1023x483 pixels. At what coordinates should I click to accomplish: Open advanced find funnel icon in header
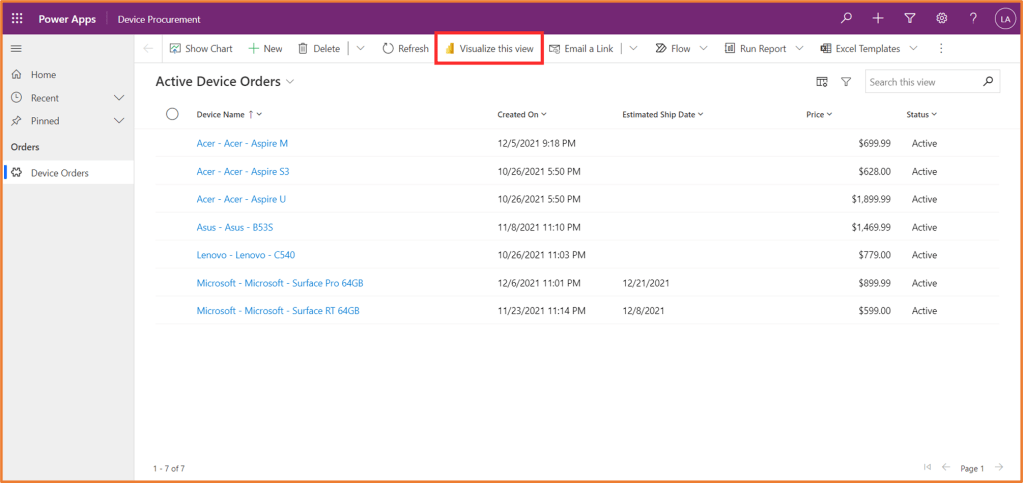coord(909,19)
